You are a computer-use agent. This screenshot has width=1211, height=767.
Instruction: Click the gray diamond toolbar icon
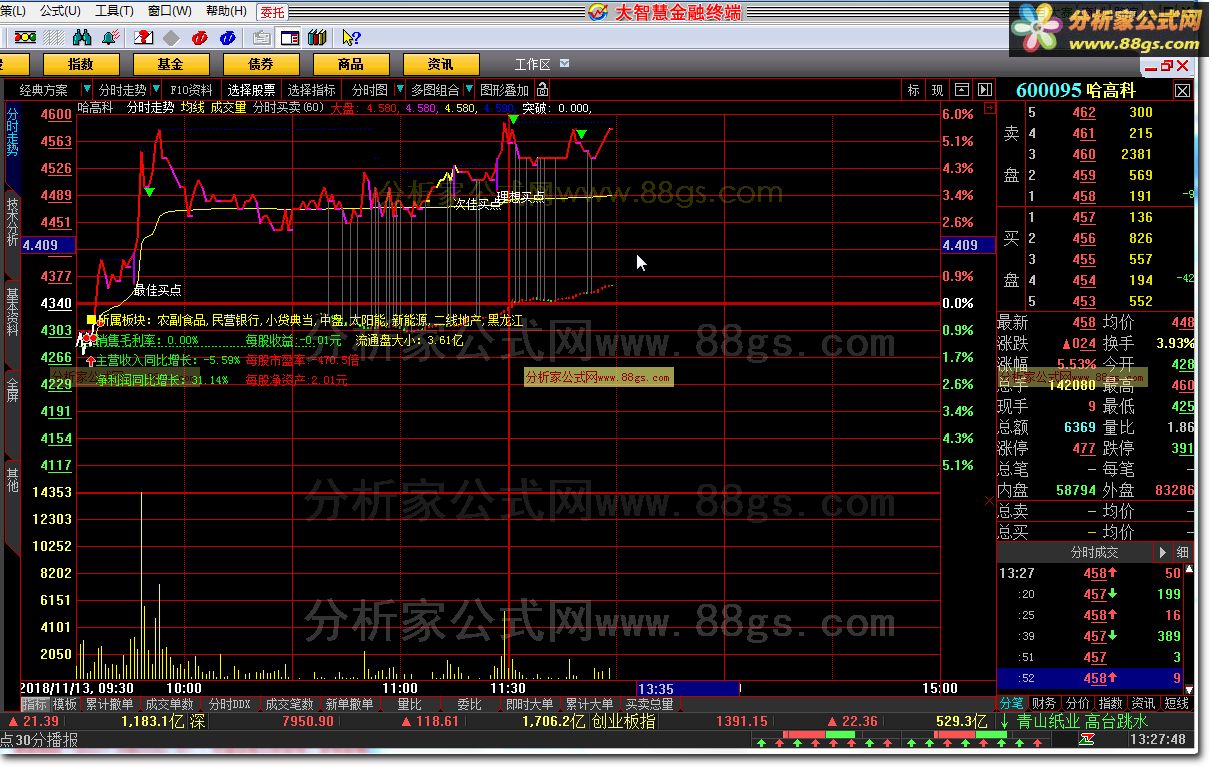[171, 38]
